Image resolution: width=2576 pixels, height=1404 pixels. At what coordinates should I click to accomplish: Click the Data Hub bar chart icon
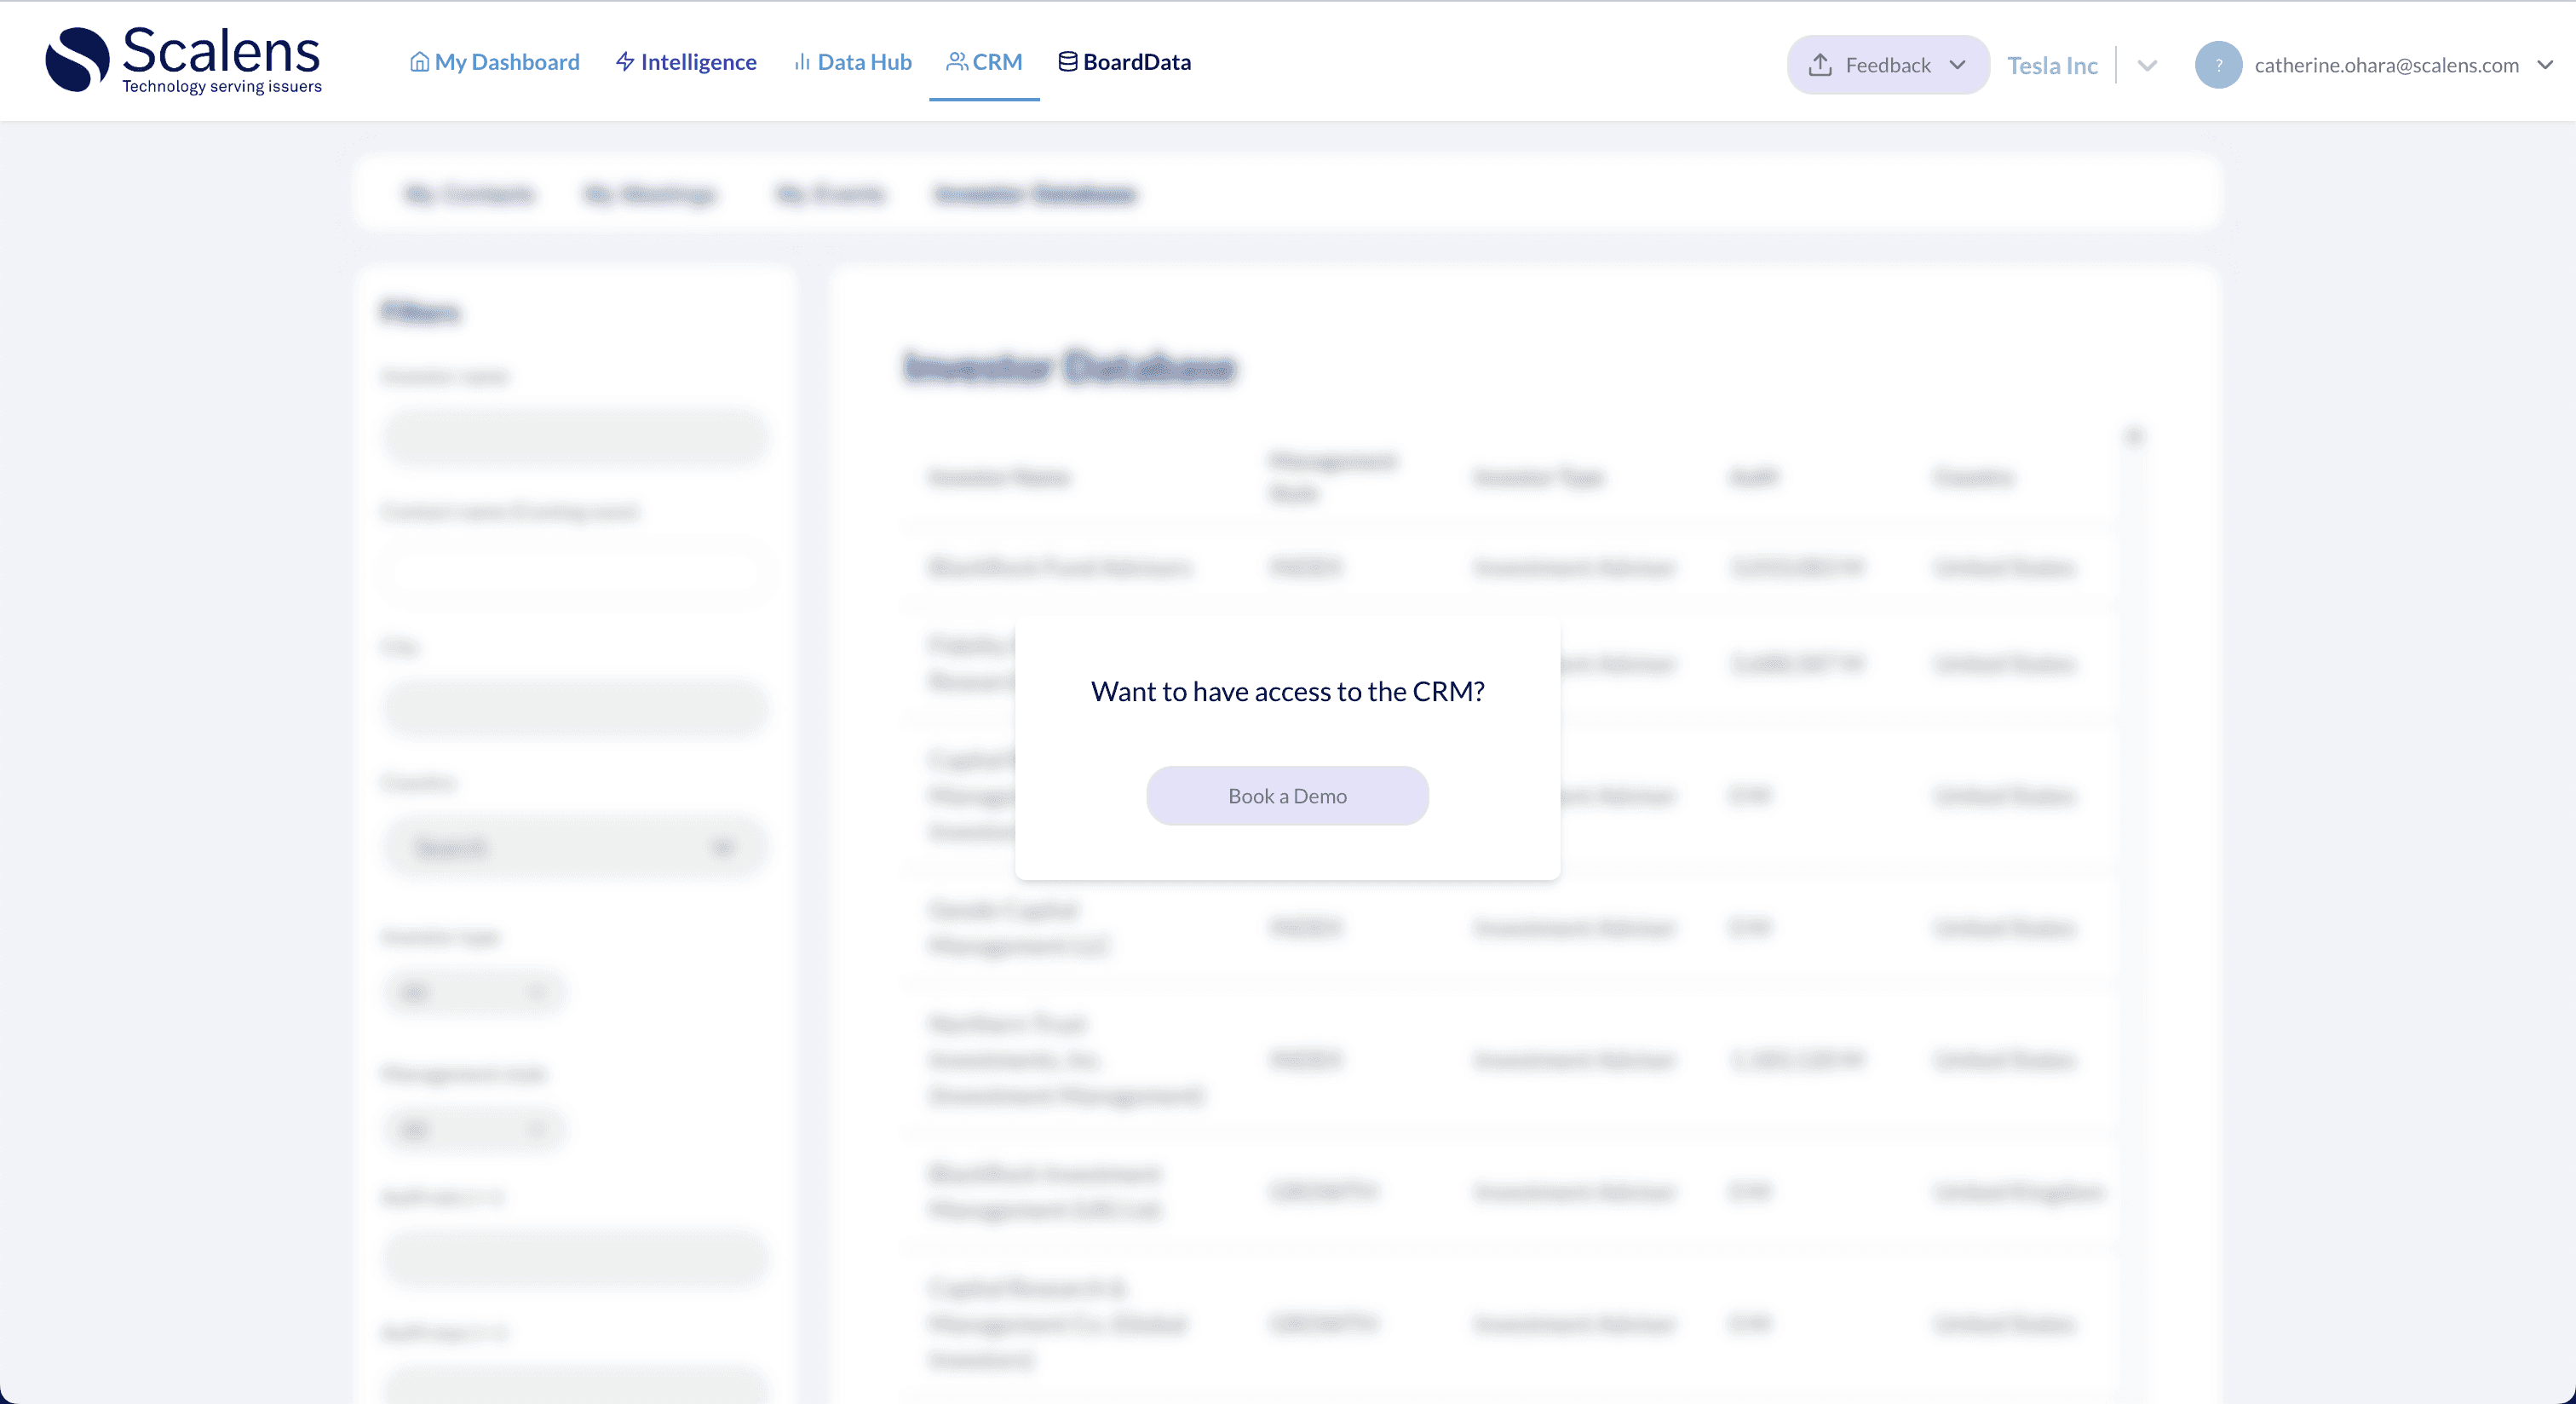pos(801,62)
